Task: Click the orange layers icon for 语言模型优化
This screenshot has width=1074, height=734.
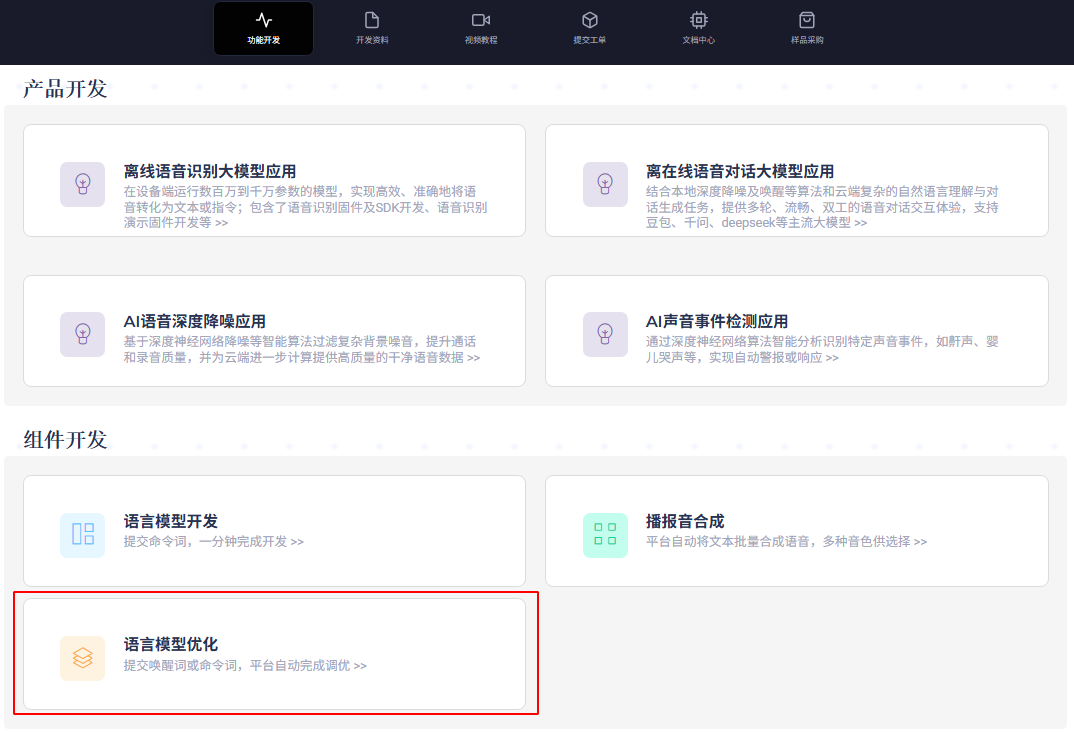Action: (82, 658)
